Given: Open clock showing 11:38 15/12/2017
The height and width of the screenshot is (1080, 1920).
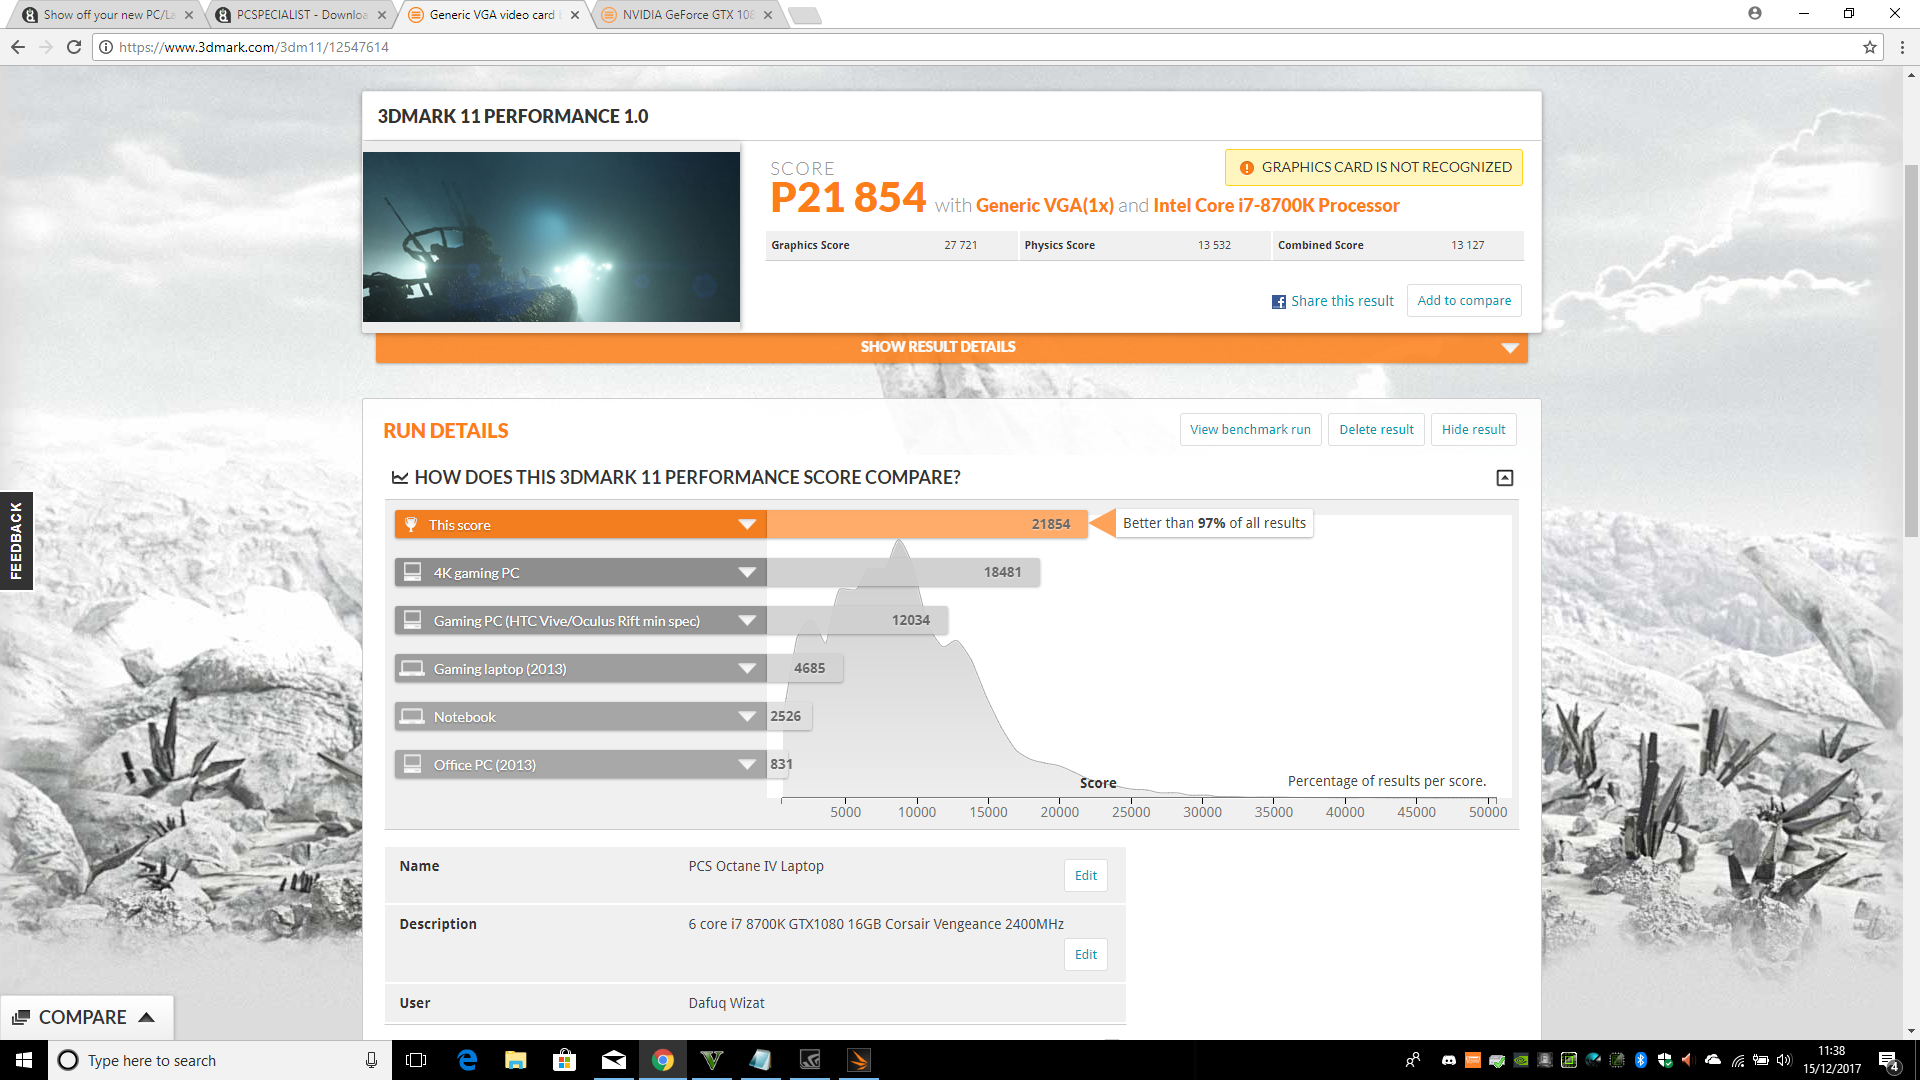Looking at the screenshot, I should coord(1832,1060).
